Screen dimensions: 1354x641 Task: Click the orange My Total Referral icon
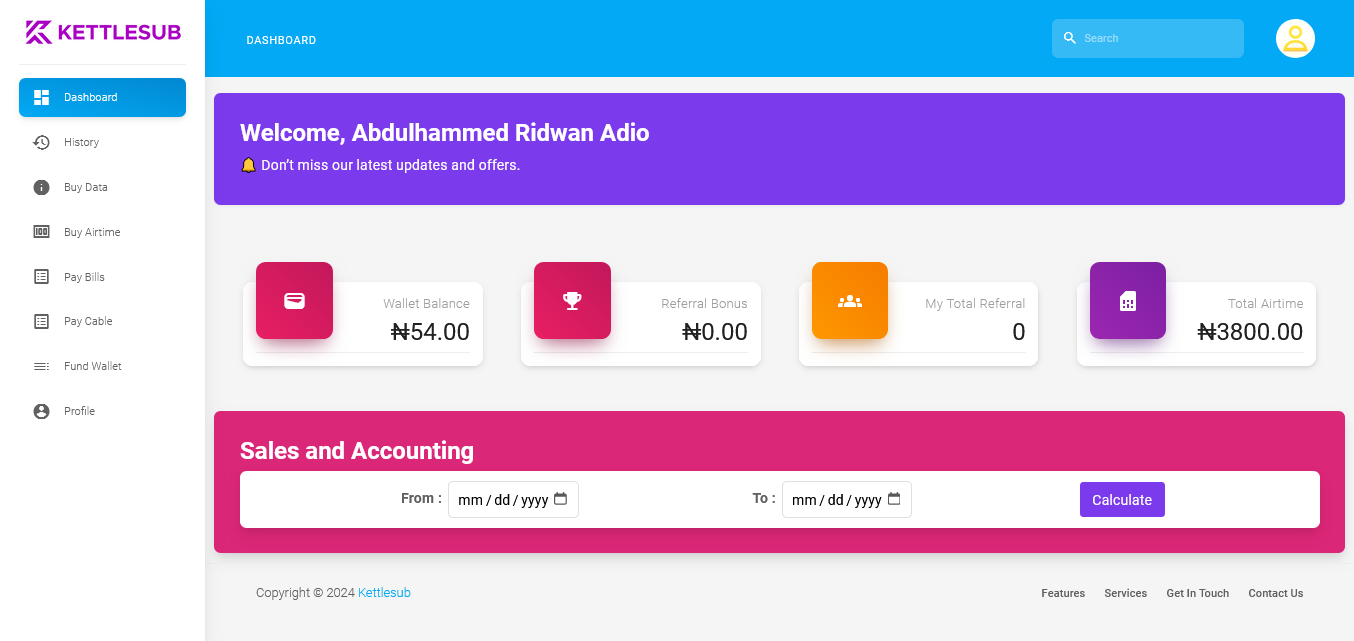[850, 300]
